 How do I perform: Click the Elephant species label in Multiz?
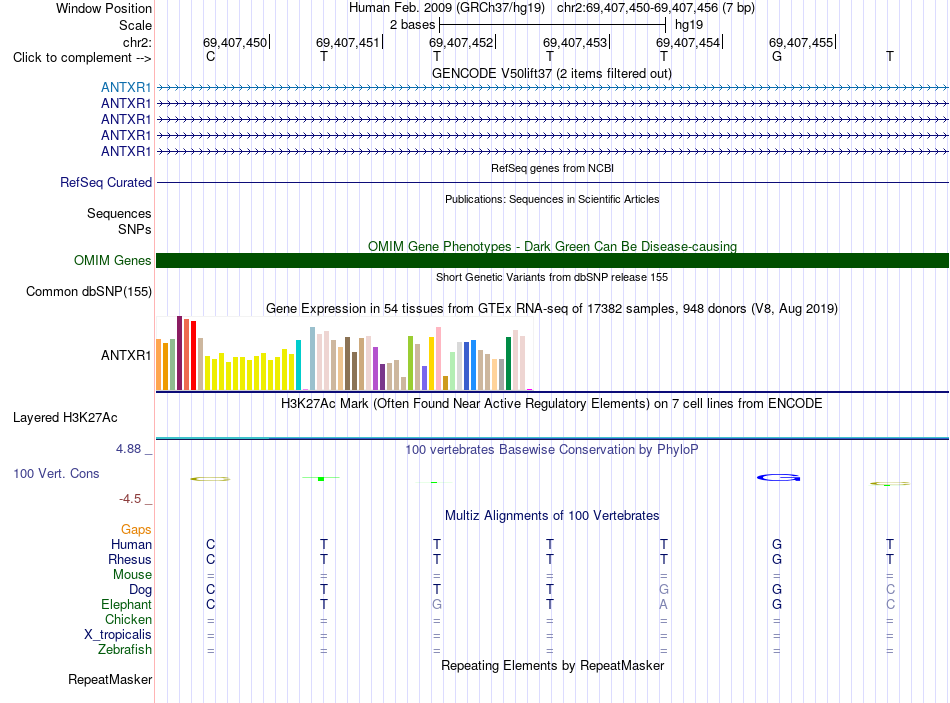[127, 604]
